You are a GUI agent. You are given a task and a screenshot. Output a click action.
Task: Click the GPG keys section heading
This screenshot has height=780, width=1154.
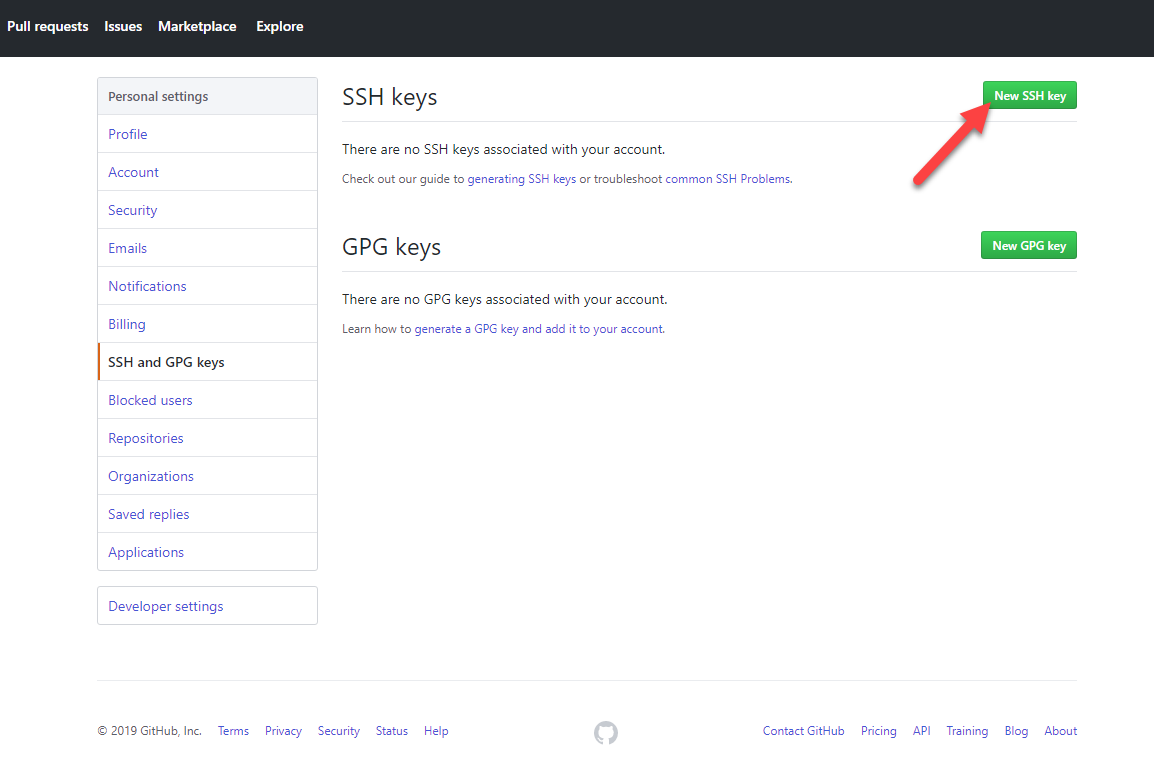[x=392, y=247]
